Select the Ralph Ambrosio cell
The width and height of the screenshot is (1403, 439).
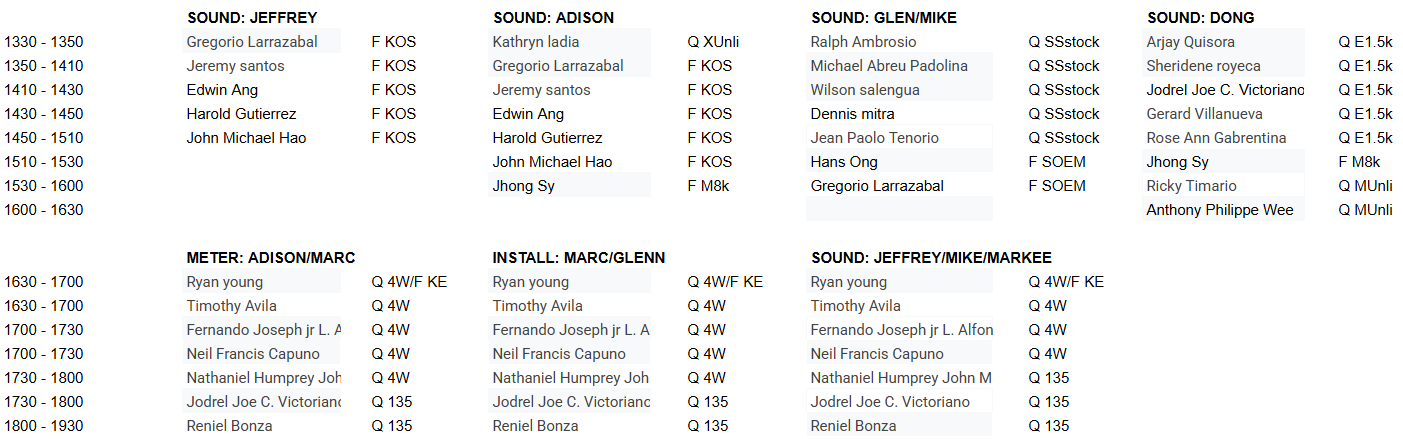(863, 42)
